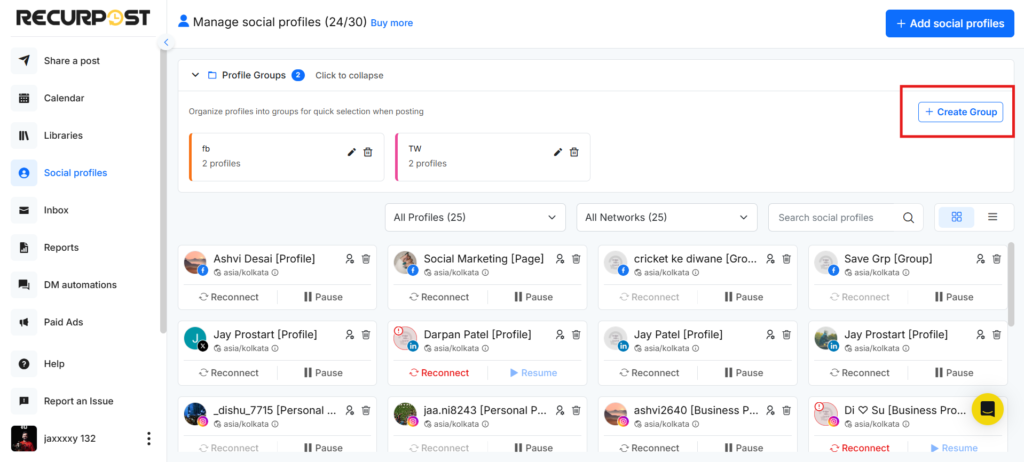Pause the Jay Patel profile
Viewport: 1024px width, 462px height.
[744, 372]
